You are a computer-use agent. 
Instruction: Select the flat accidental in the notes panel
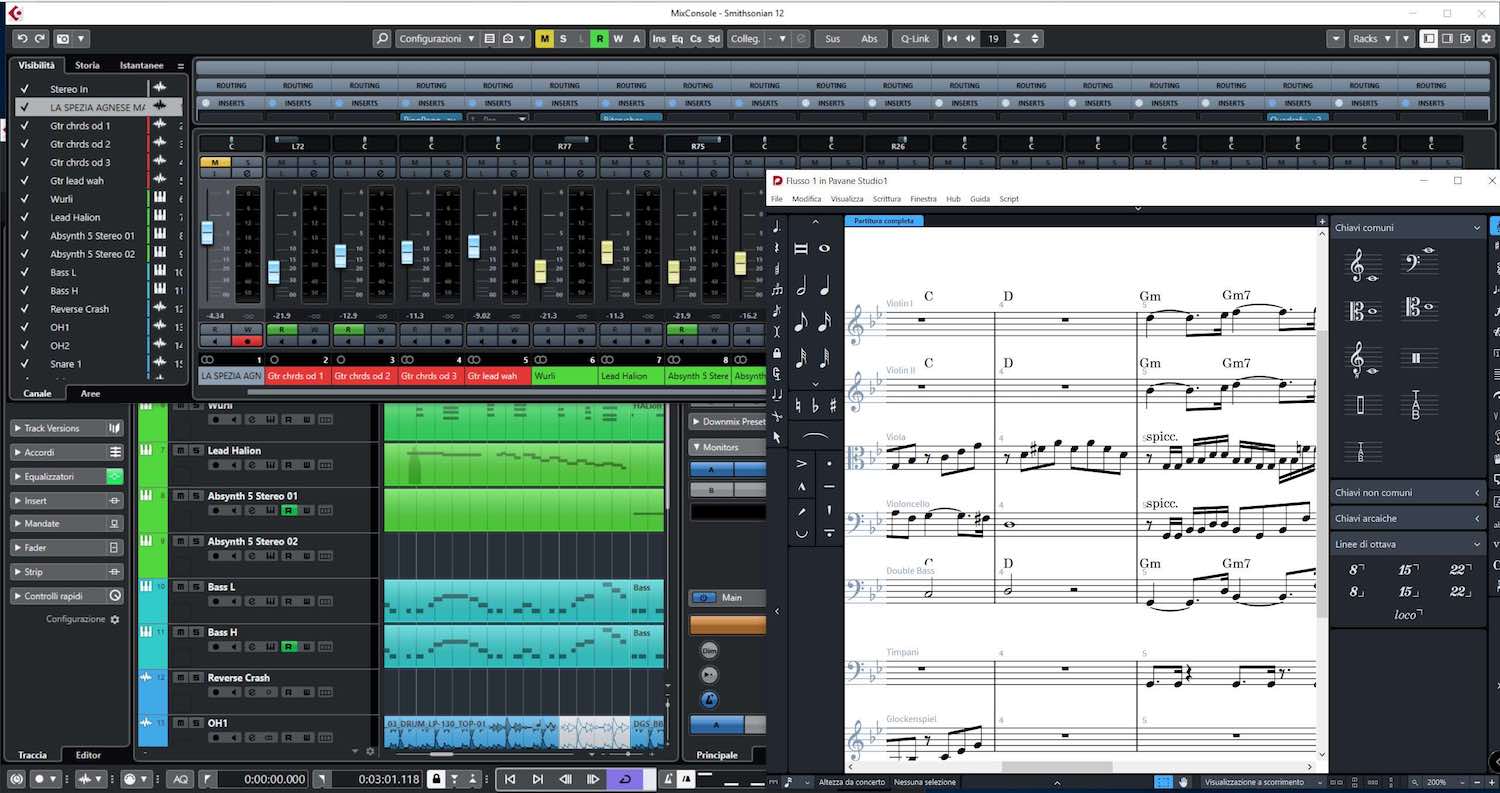pyautogui.click(x=815, y=405)
